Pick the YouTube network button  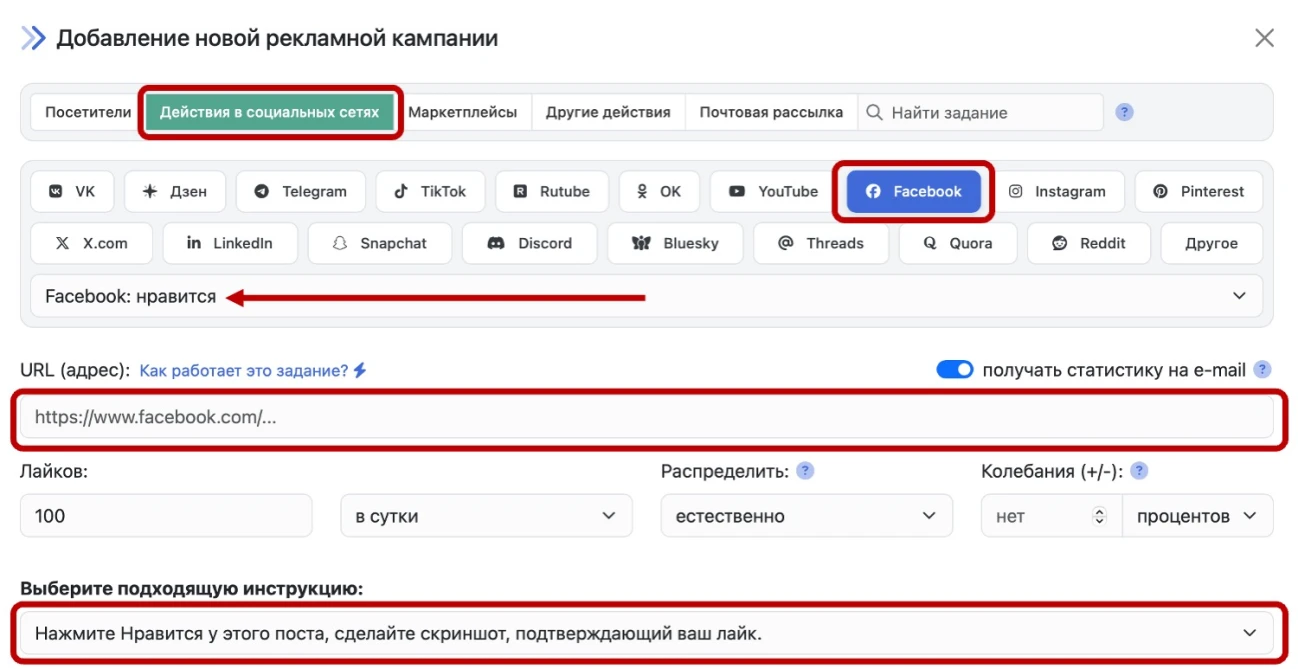pyautogui.click(x=773, y=191)
